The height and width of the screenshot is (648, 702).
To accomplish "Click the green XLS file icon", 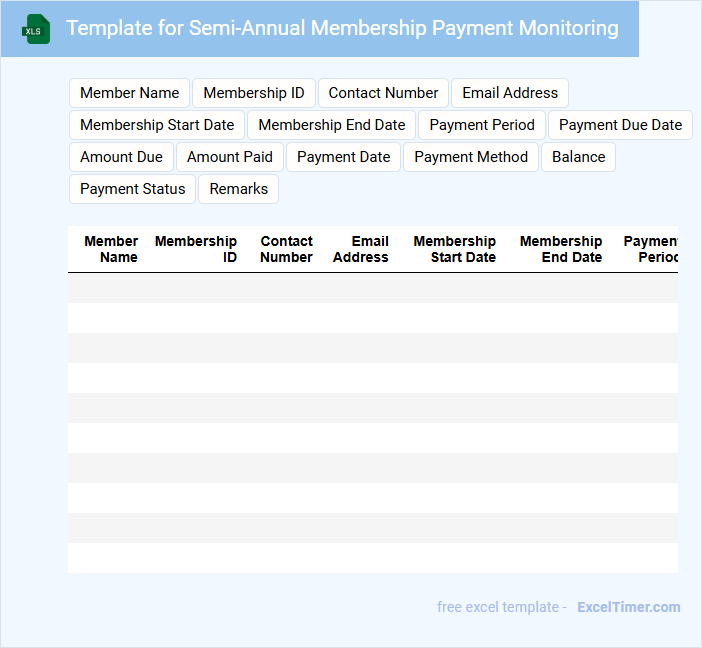I will (x=36, y=29).
